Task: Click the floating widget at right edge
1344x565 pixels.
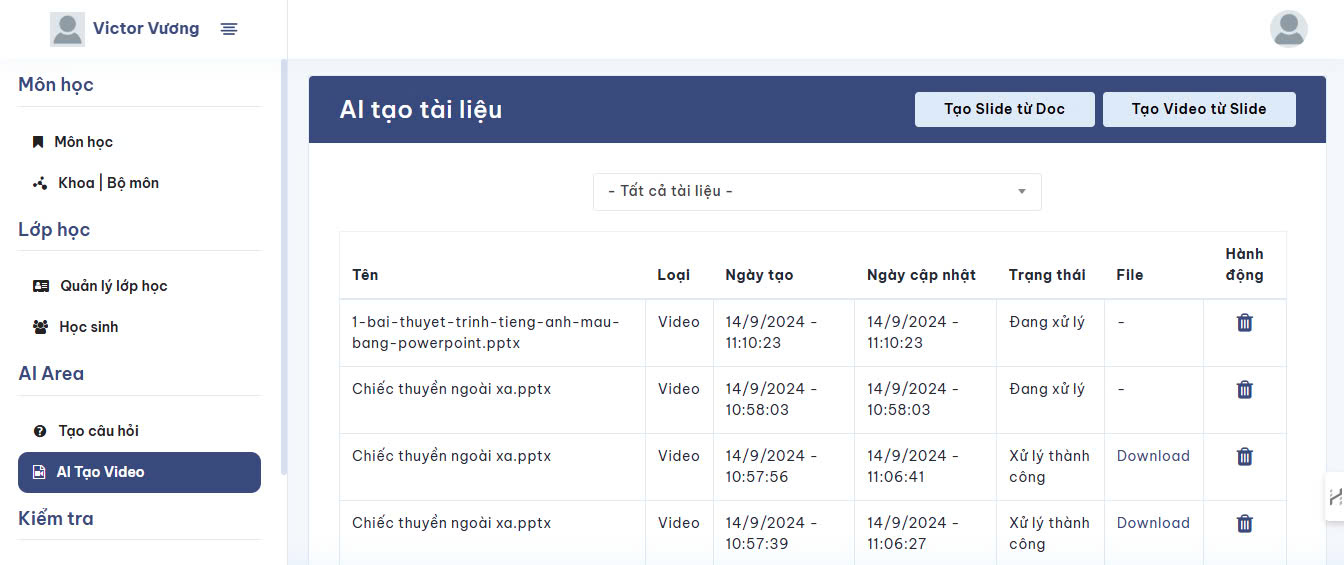Action: (x=1334, y=496)
